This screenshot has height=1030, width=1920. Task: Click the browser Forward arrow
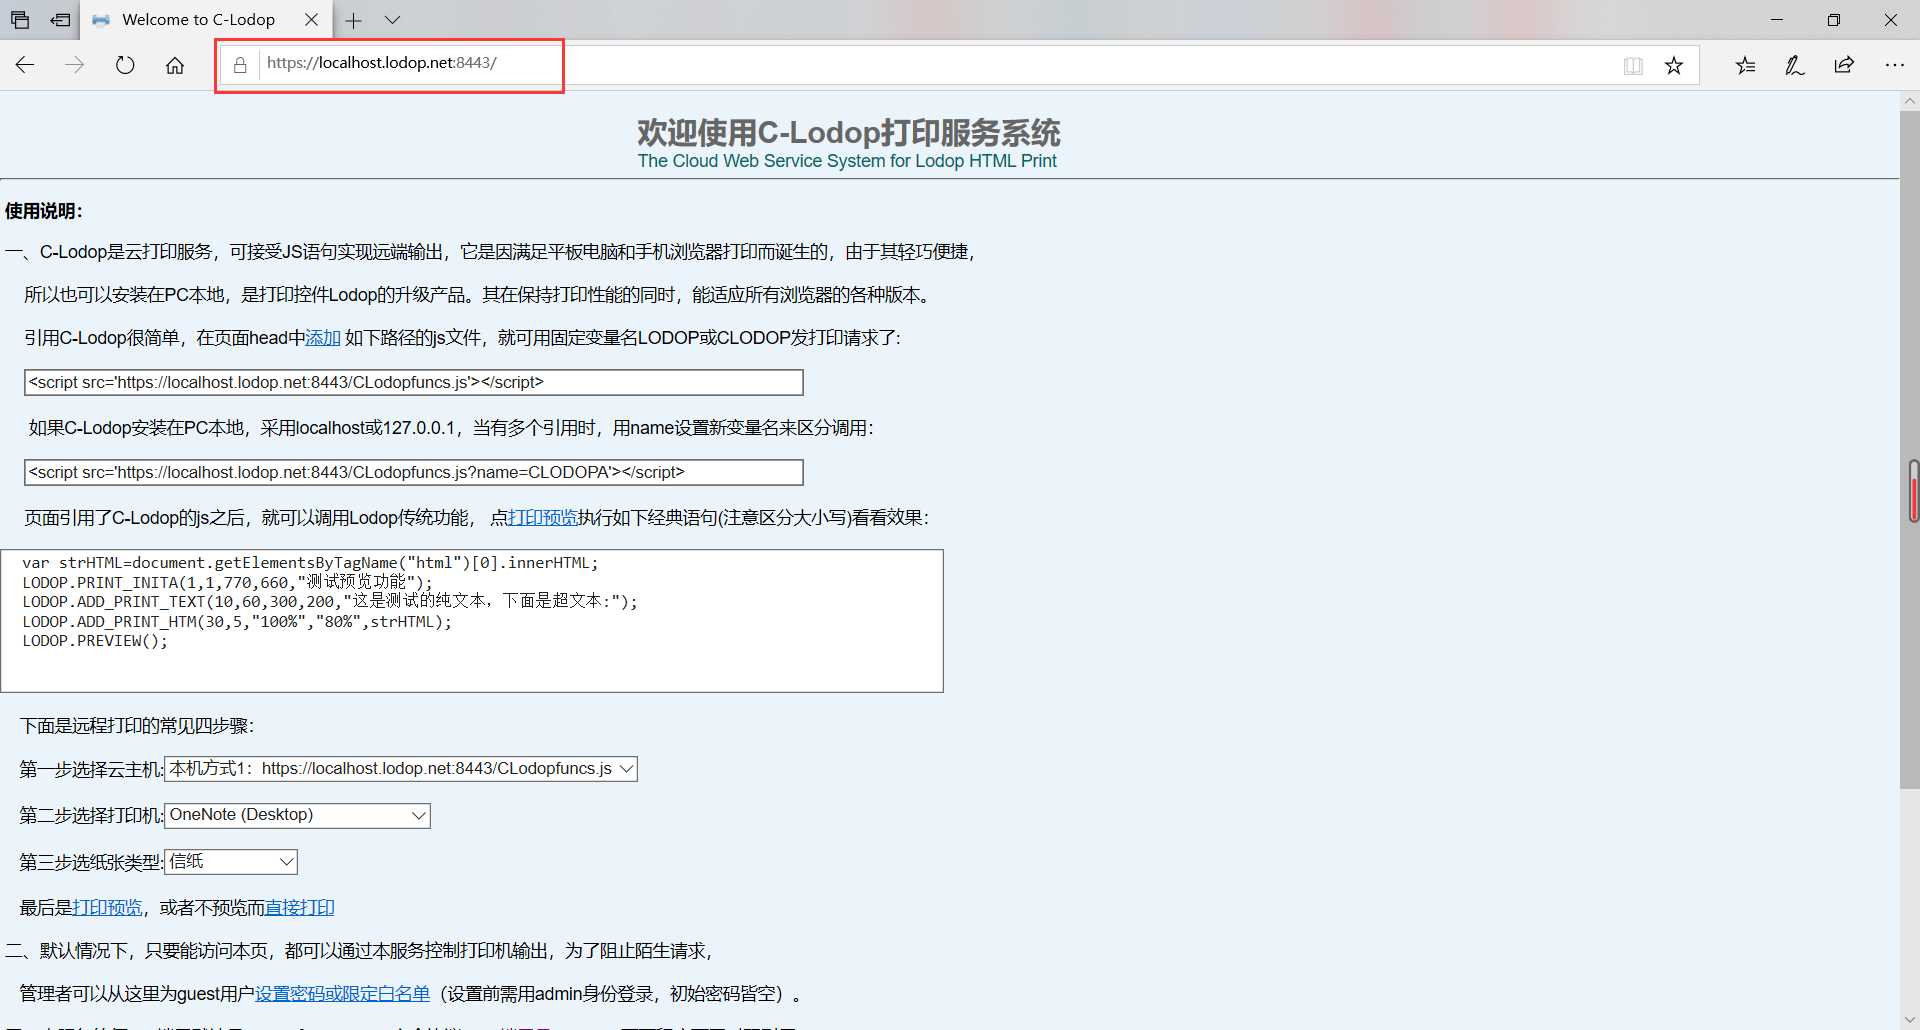tap(75, 65)
